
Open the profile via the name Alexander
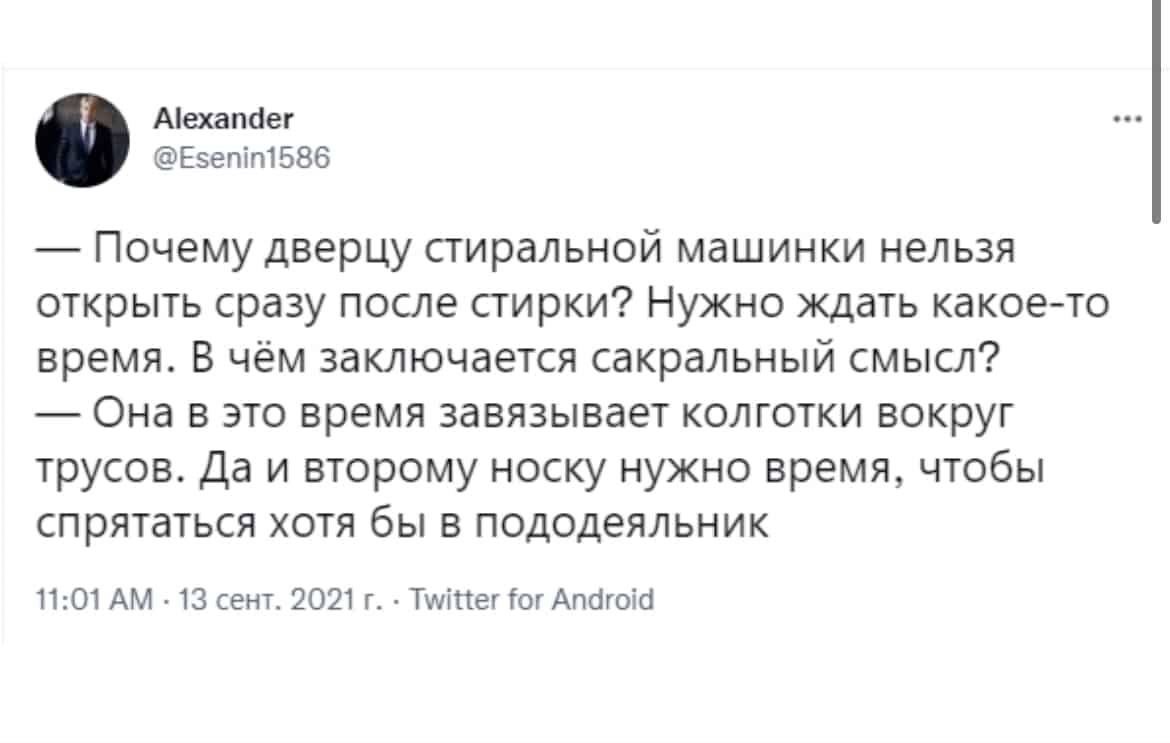223,118
